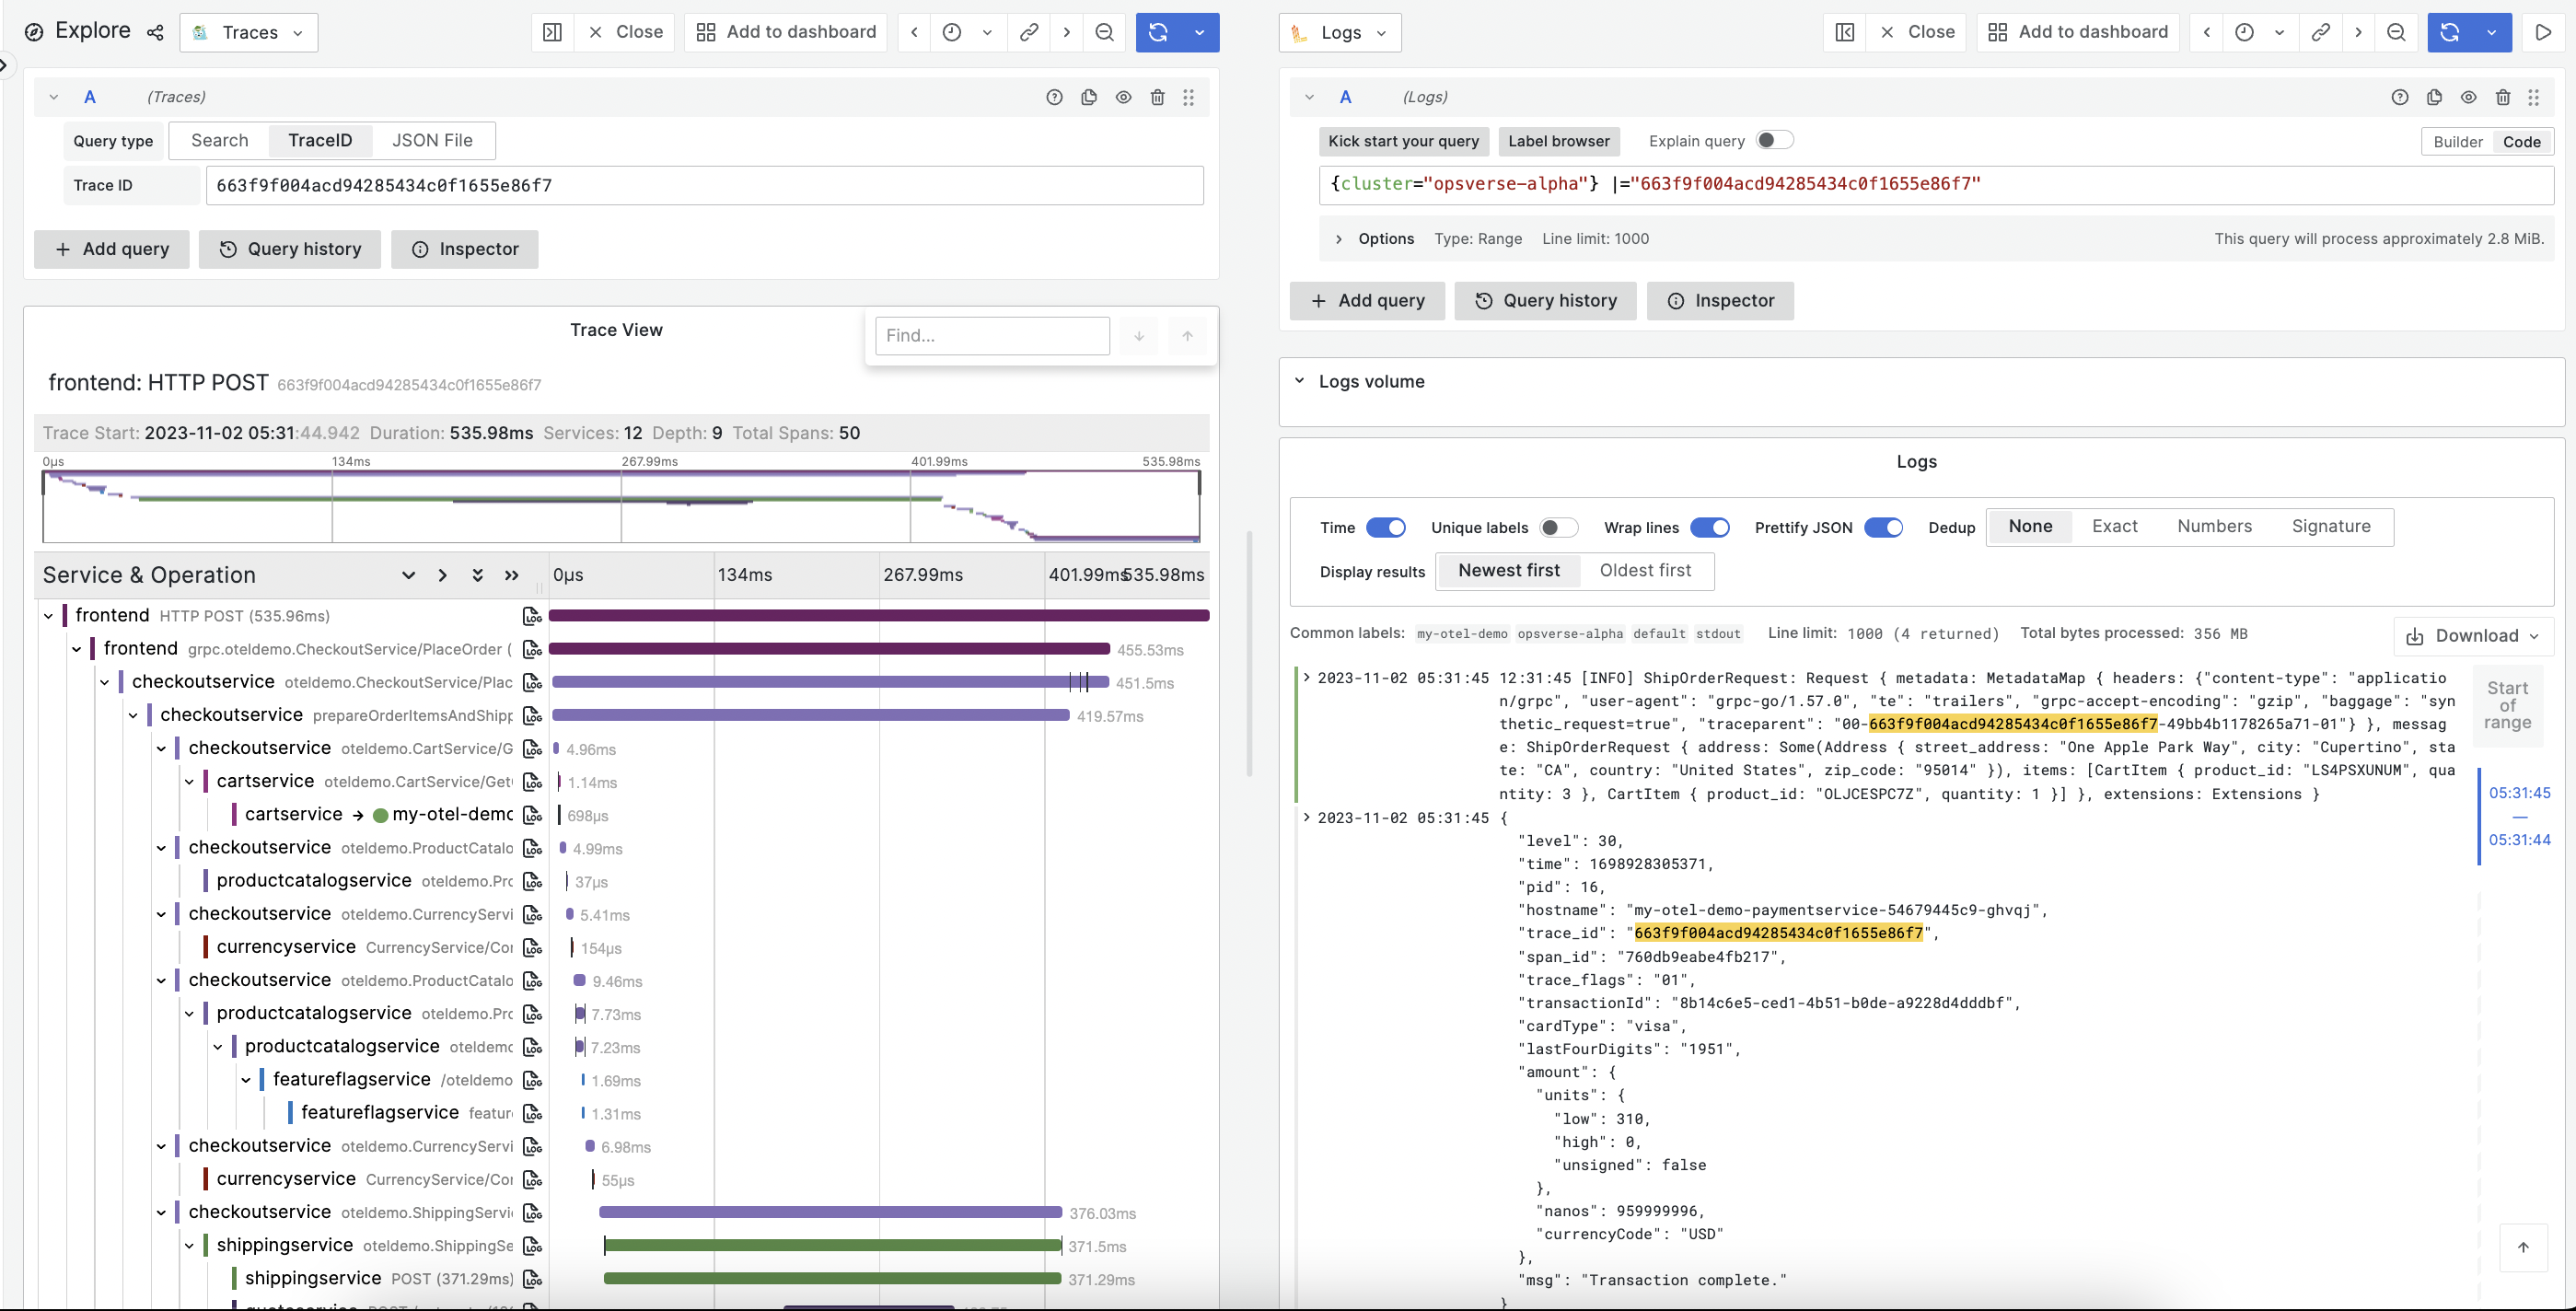Collapse the Logs volume panel
This screenshot has width=2576, height=1311.
click(1300, 381)
